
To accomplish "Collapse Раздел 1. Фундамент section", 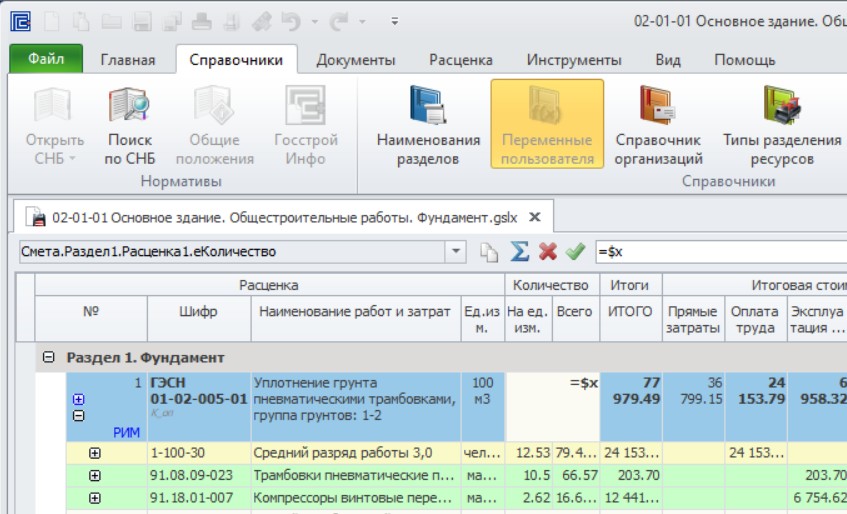I will [49, 357].
